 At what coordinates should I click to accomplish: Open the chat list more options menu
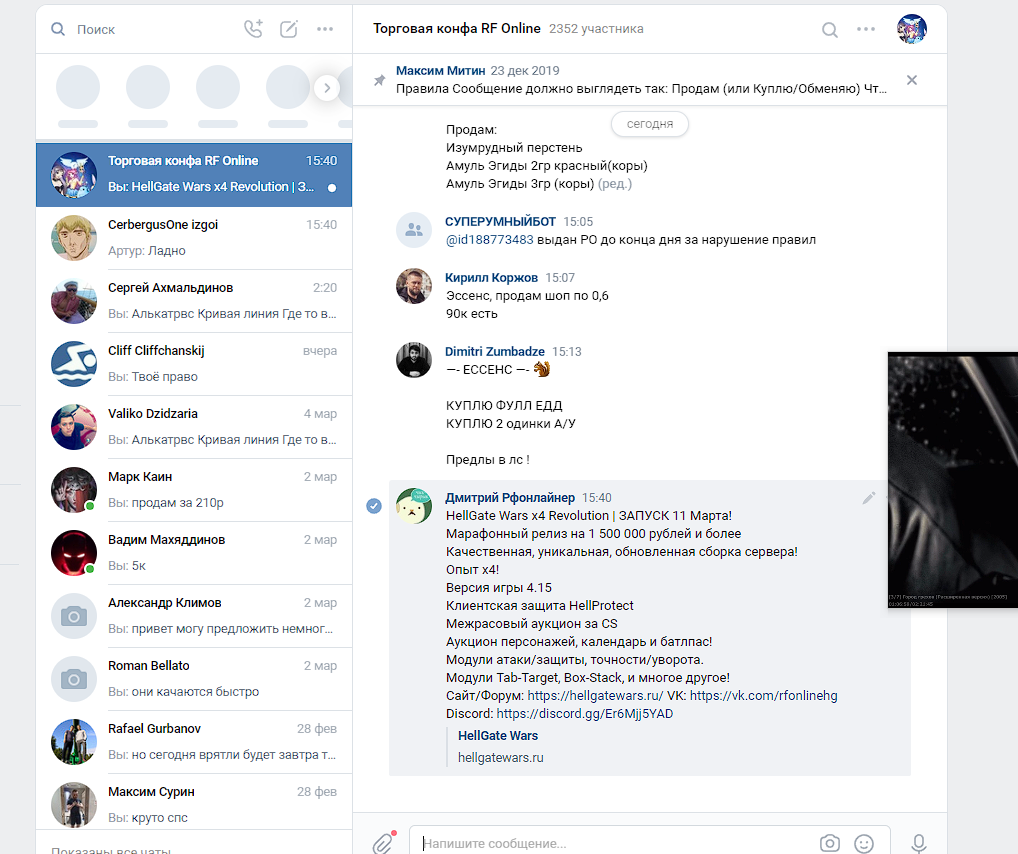point(325,29)
